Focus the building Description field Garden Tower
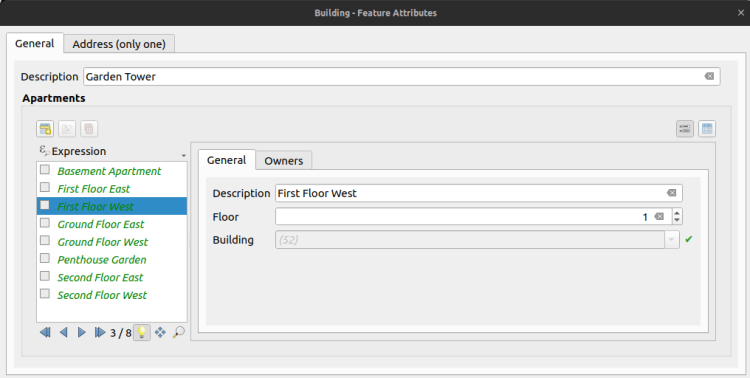 402,77
